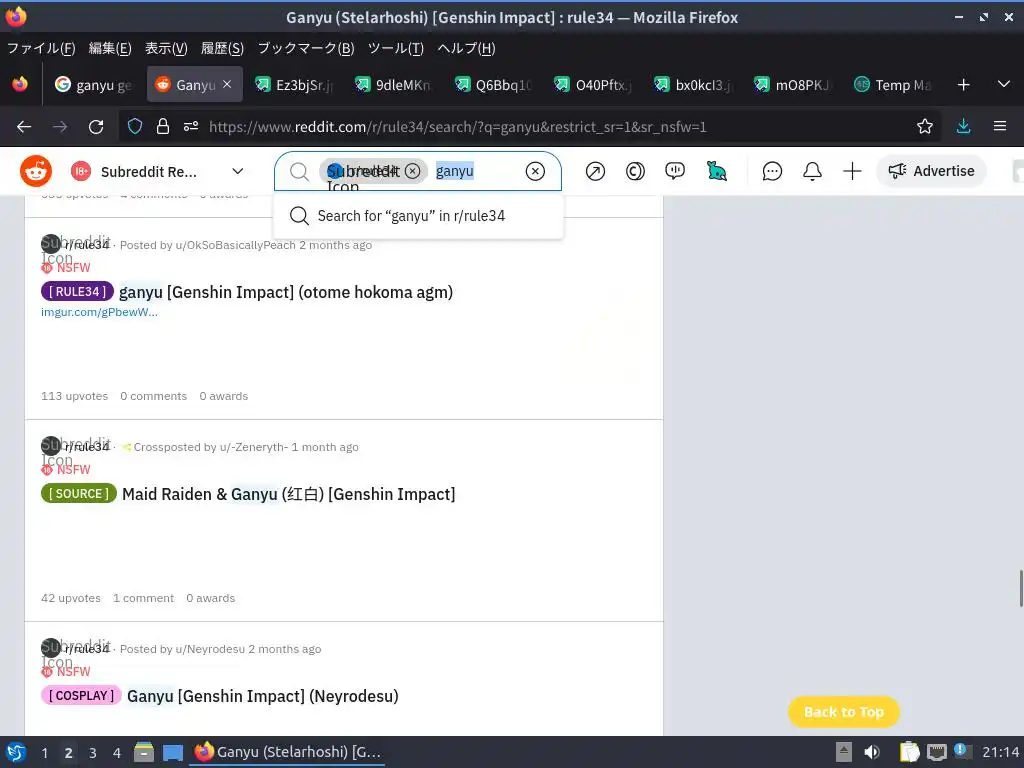The height and width of the screenshot is (768, 1024).
Task: Open the file manager taskbar icon
Action: (144, 752)
